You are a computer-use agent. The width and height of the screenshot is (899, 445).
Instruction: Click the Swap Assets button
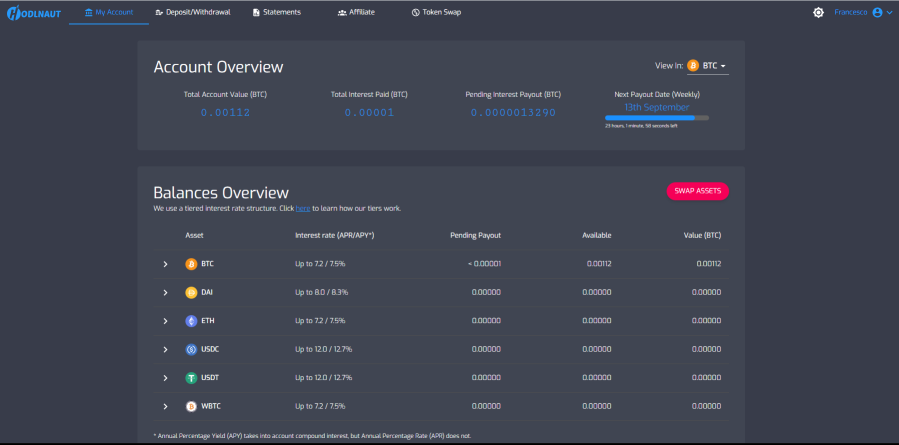697,191
